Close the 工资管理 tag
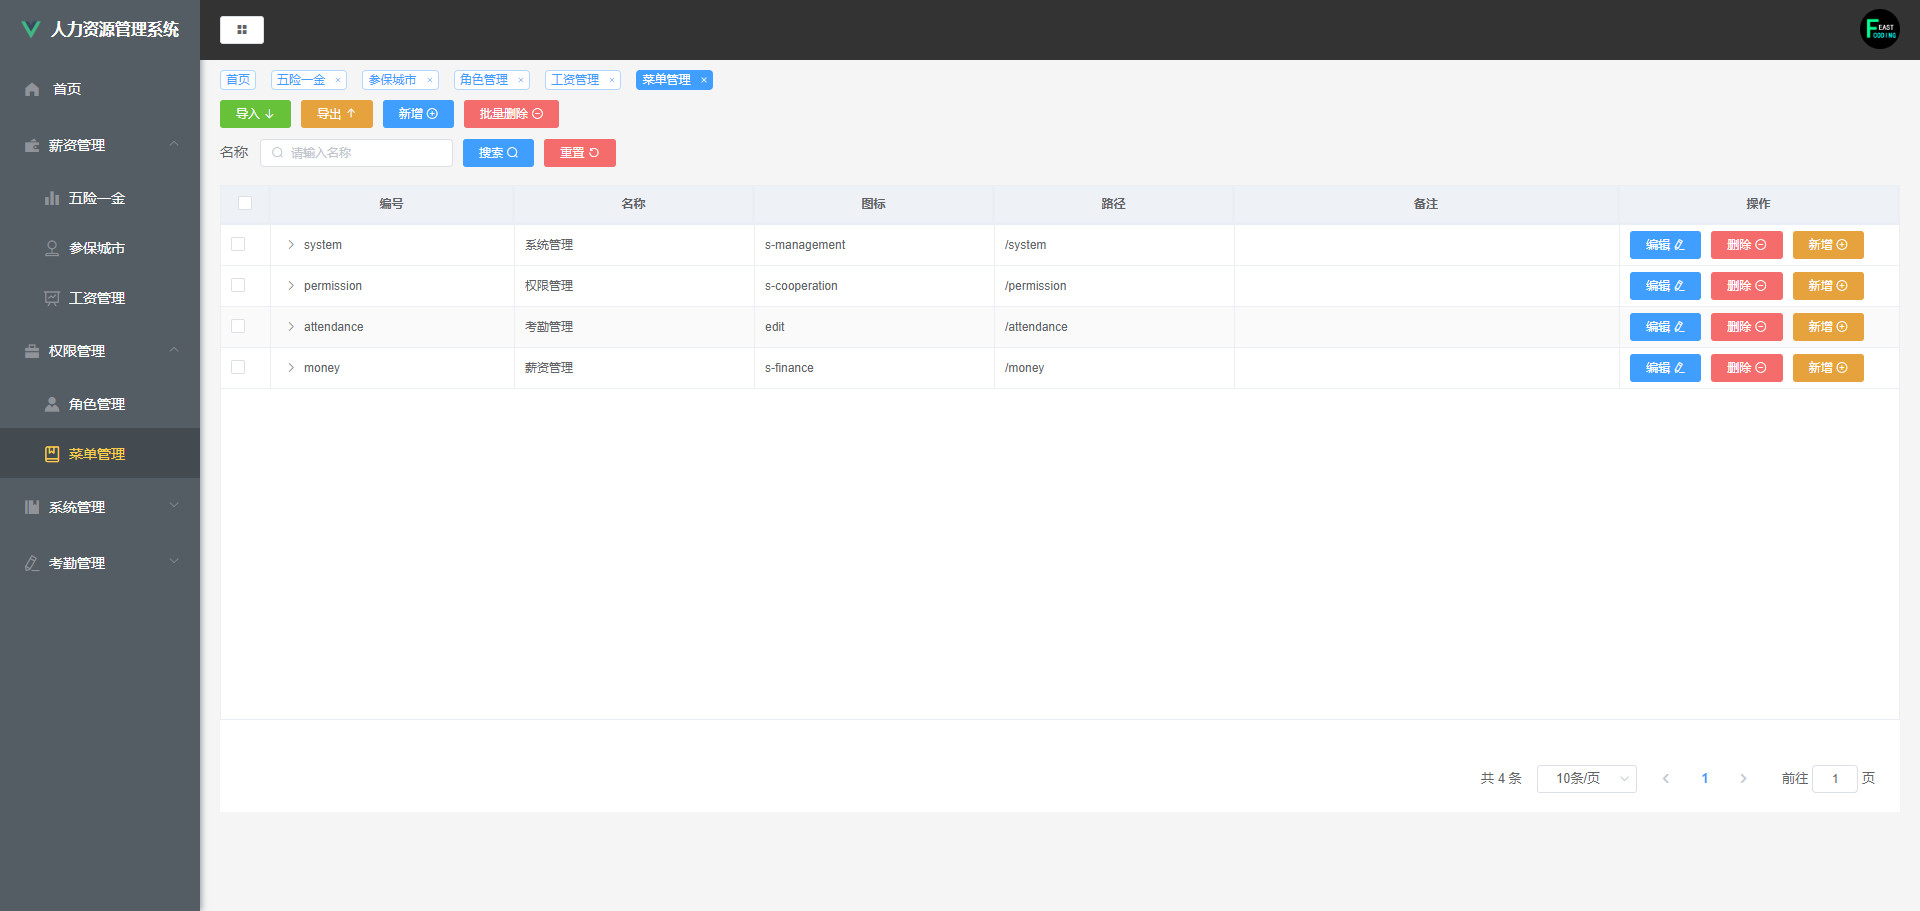The height and width of the screenshot is (911, 1920). tap(612, 80)
